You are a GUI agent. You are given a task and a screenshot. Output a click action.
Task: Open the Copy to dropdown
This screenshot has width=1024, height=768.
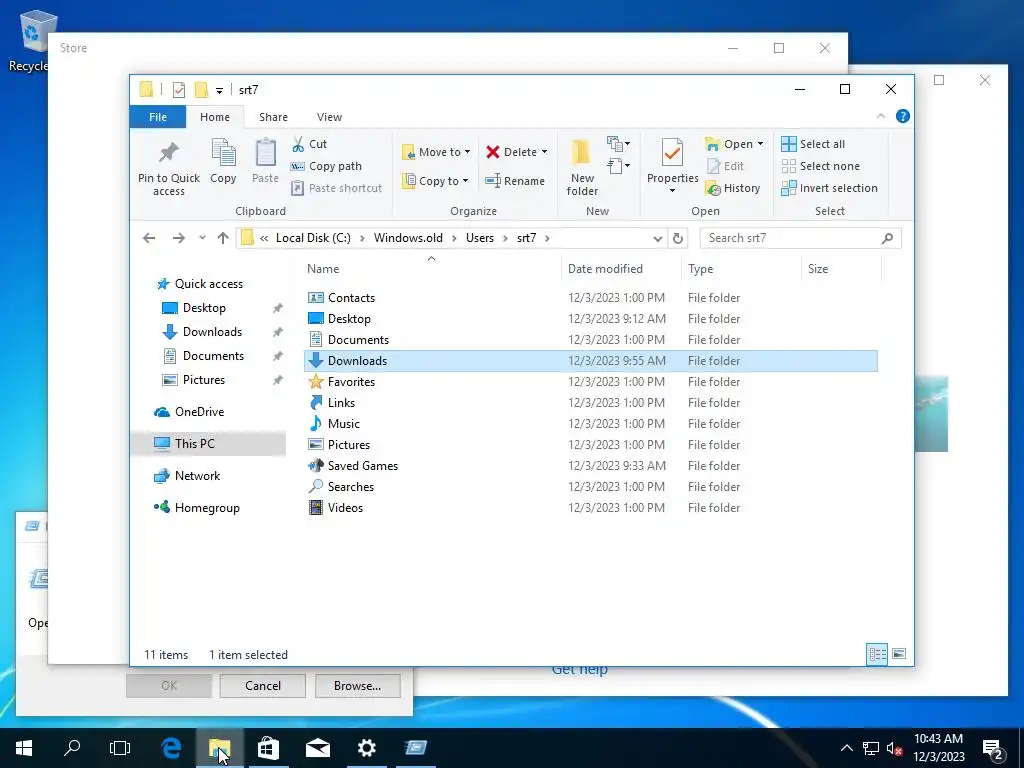point(436,181)
